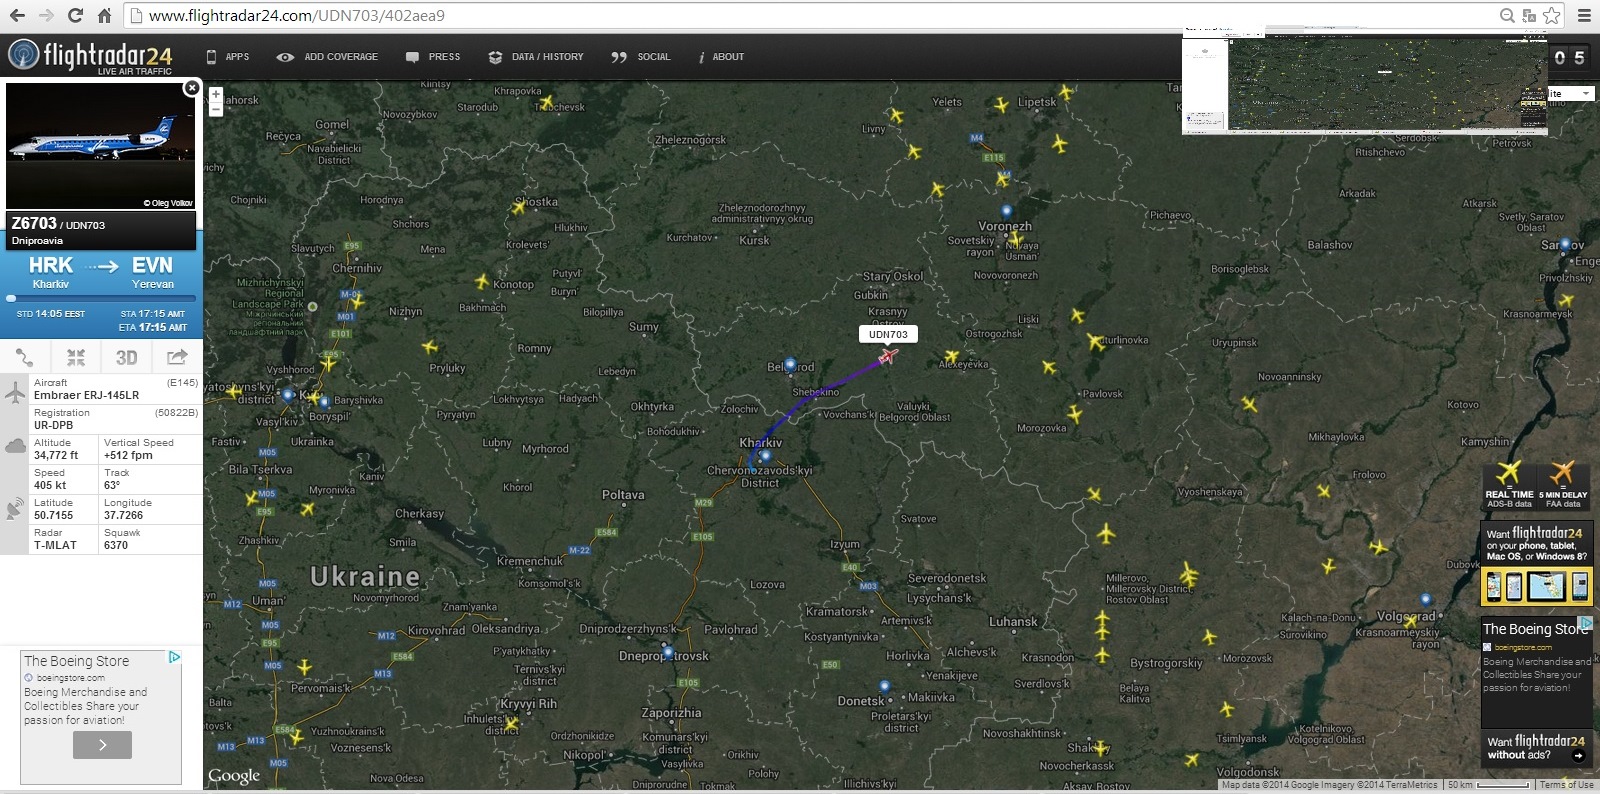Open the 3D cockpit view
The width and height of the screenshot is (1600, 794).
click(126, 357)
